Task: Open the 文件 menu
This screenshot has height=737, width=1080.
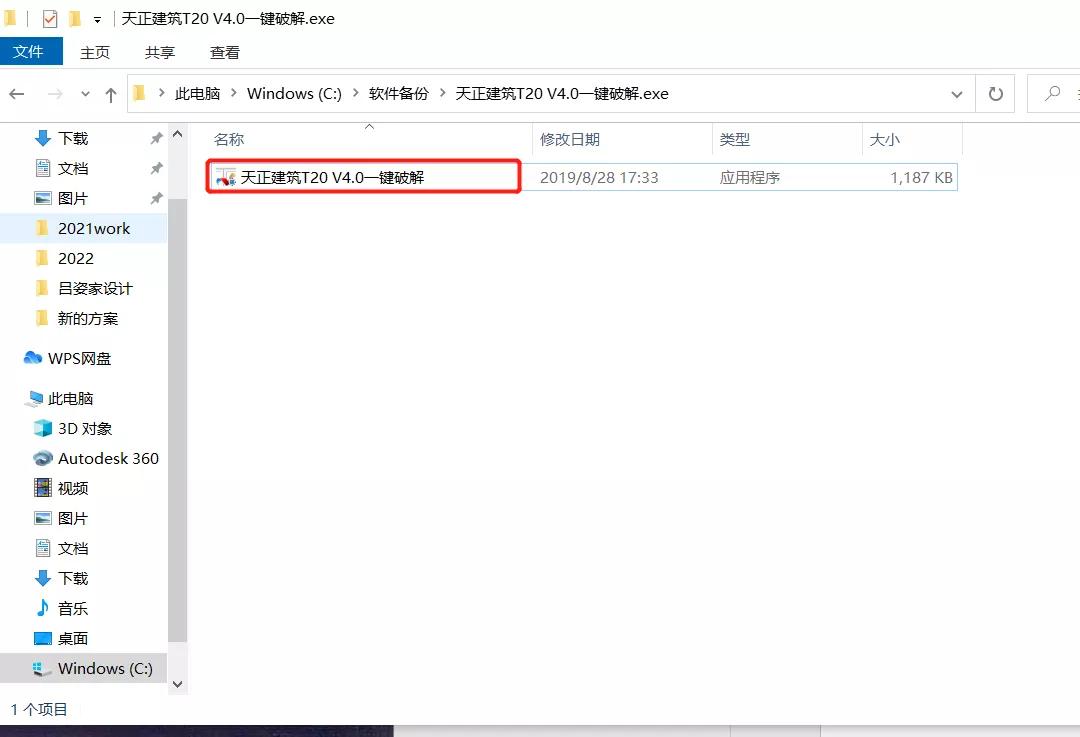Action: pyautogui.click(x=32, y=52)
